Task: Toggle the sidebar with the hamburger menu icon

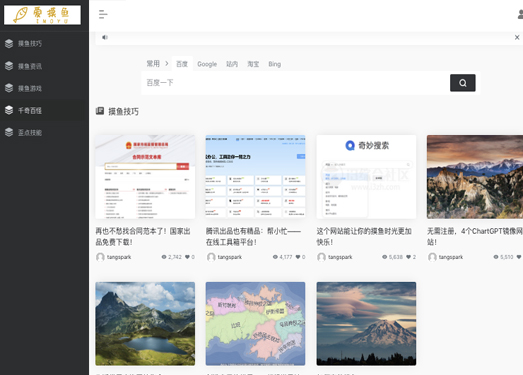Action: 103,14
